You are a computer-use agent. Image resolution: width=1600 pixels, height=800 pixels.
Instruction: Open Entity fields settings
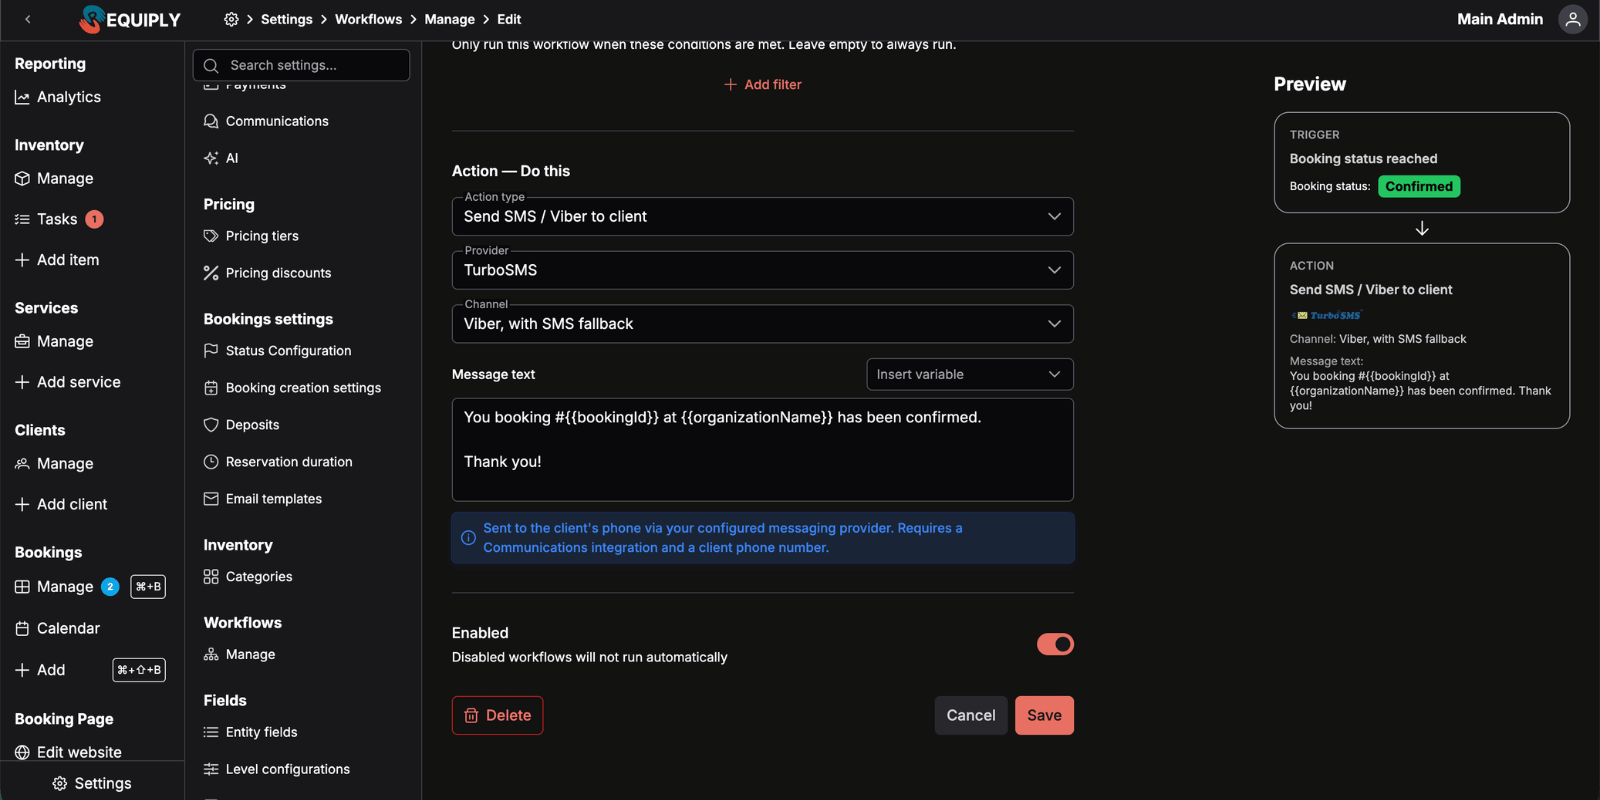click(x=250, y=732)
